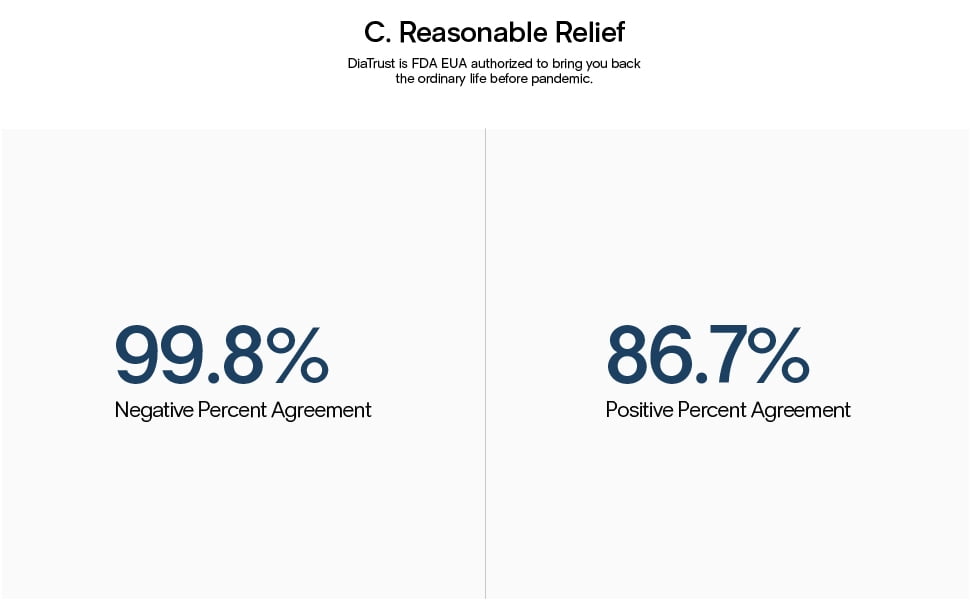Click the "Positive Percent Agreement" label
The width and height of the screenshot is (970, 600).
tap(728, 410)
